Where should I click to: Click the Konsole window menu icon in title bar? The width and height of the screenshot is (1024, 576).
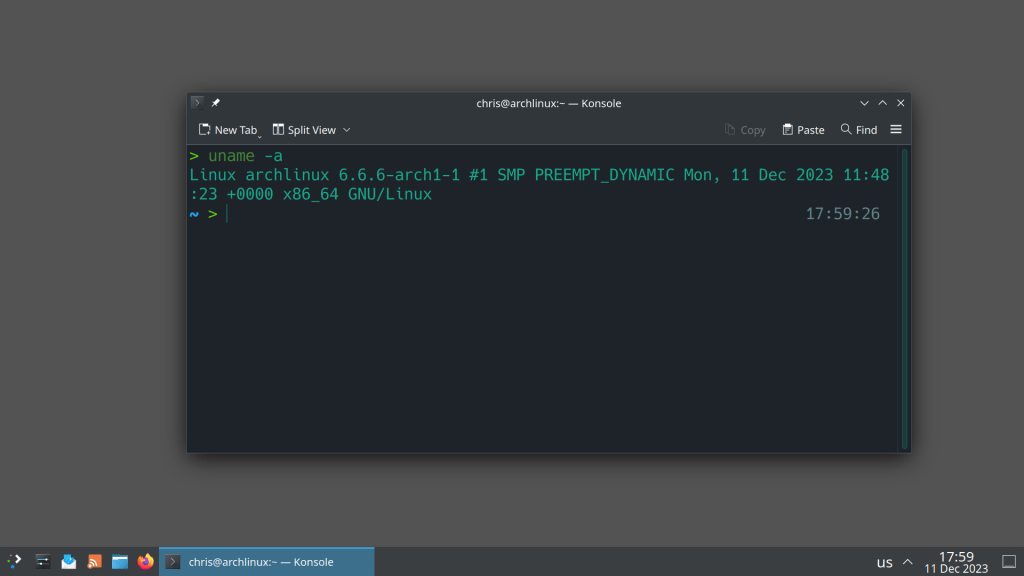coord(197,103)
